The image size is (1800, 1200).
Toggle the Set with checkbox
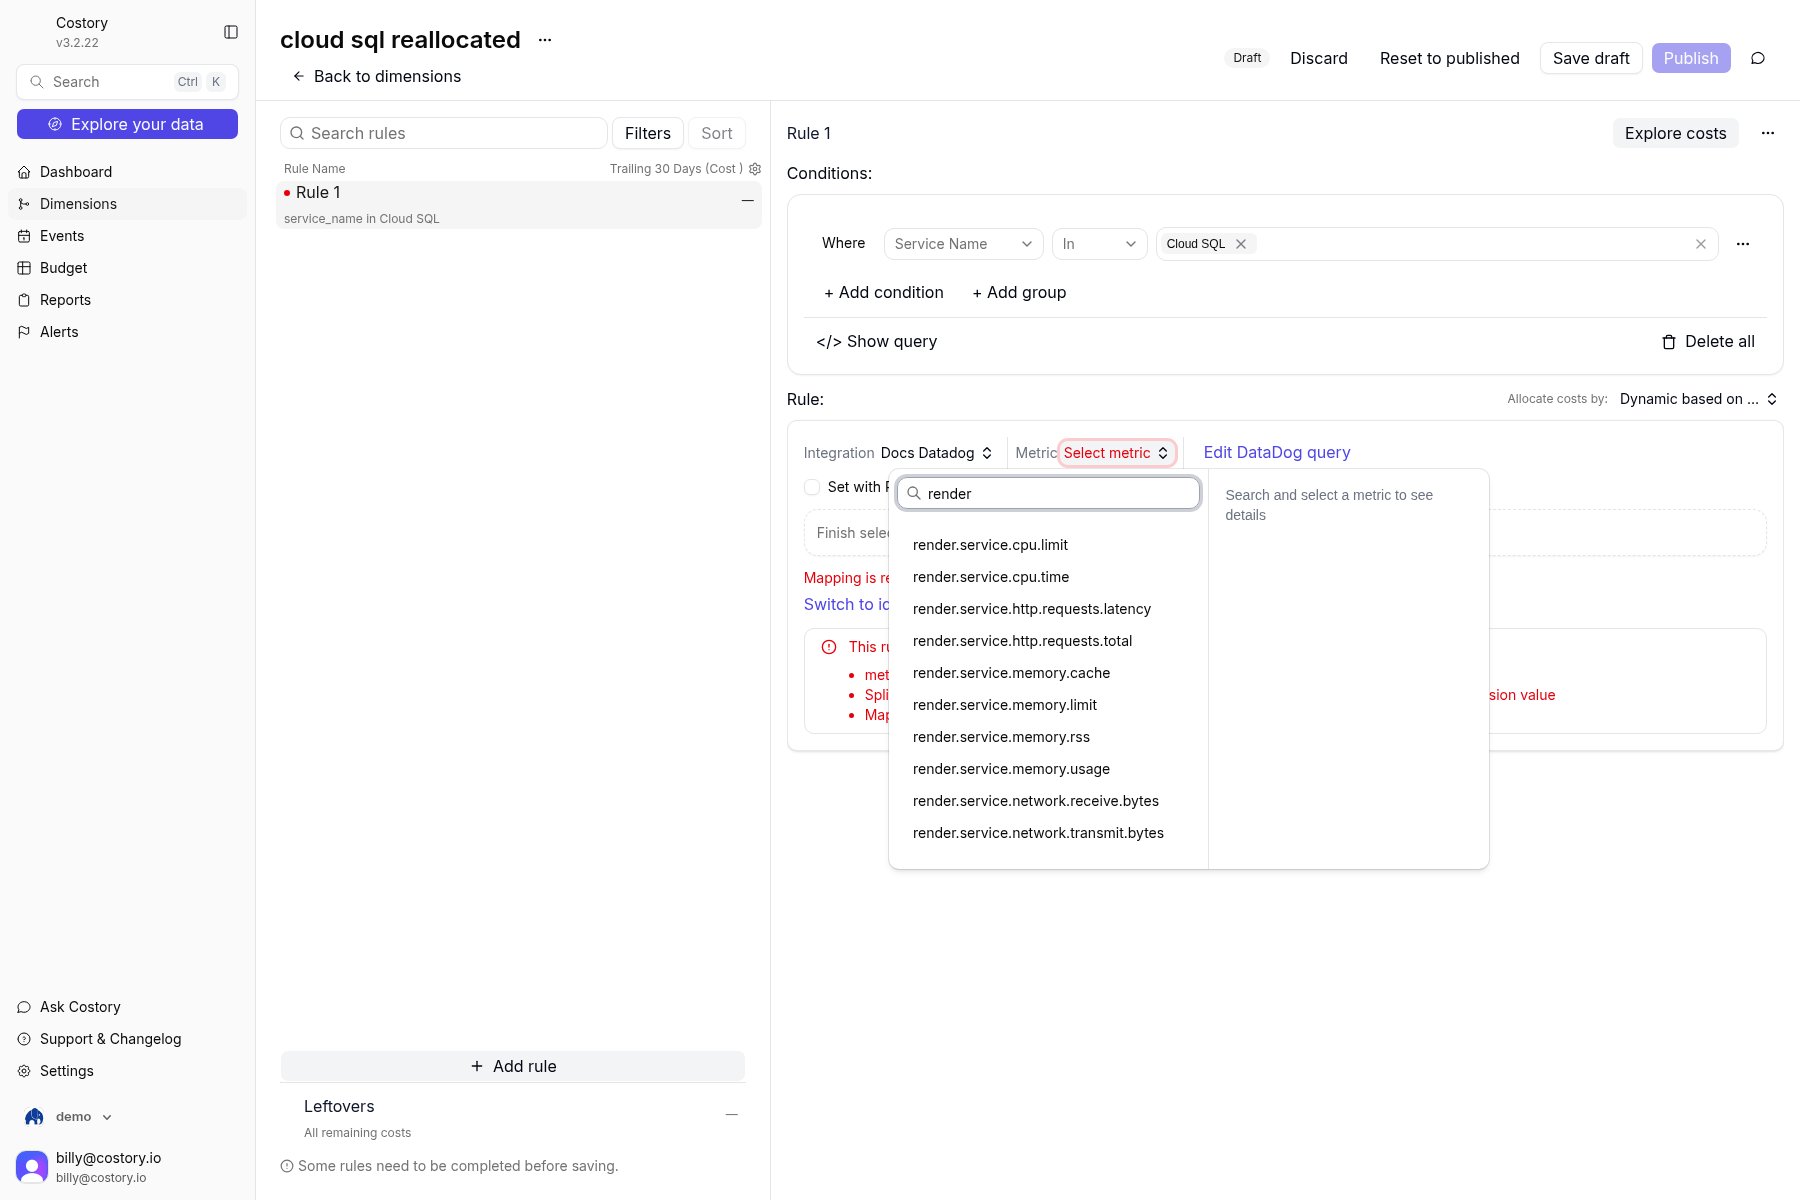812,487
